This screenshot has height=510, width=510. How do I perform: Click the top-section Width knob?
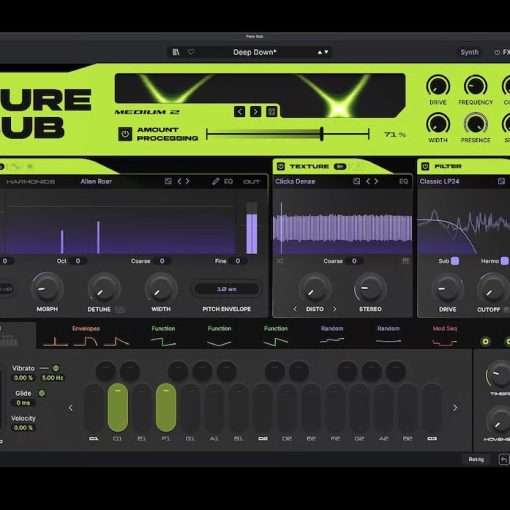point(438,124)
